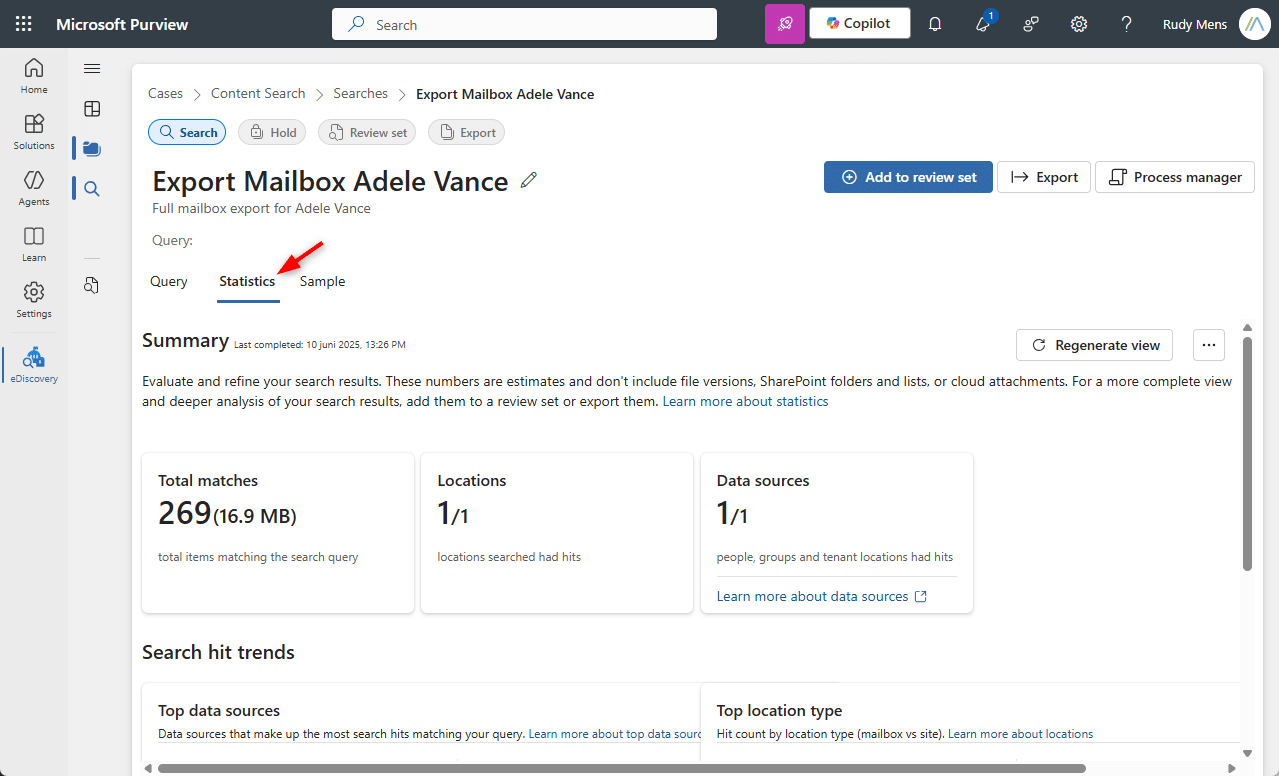Click Add to review set button
This screenshot has width=1279, height=776.
pos(908,177)
